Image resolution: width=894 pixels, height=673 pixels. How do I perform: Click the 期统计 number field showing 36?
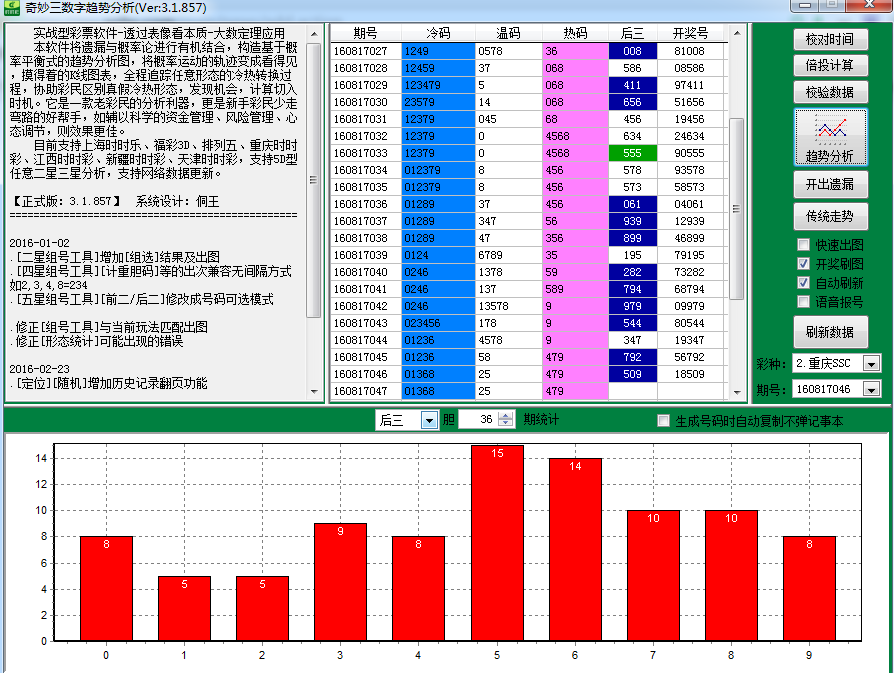coord(478,419)
